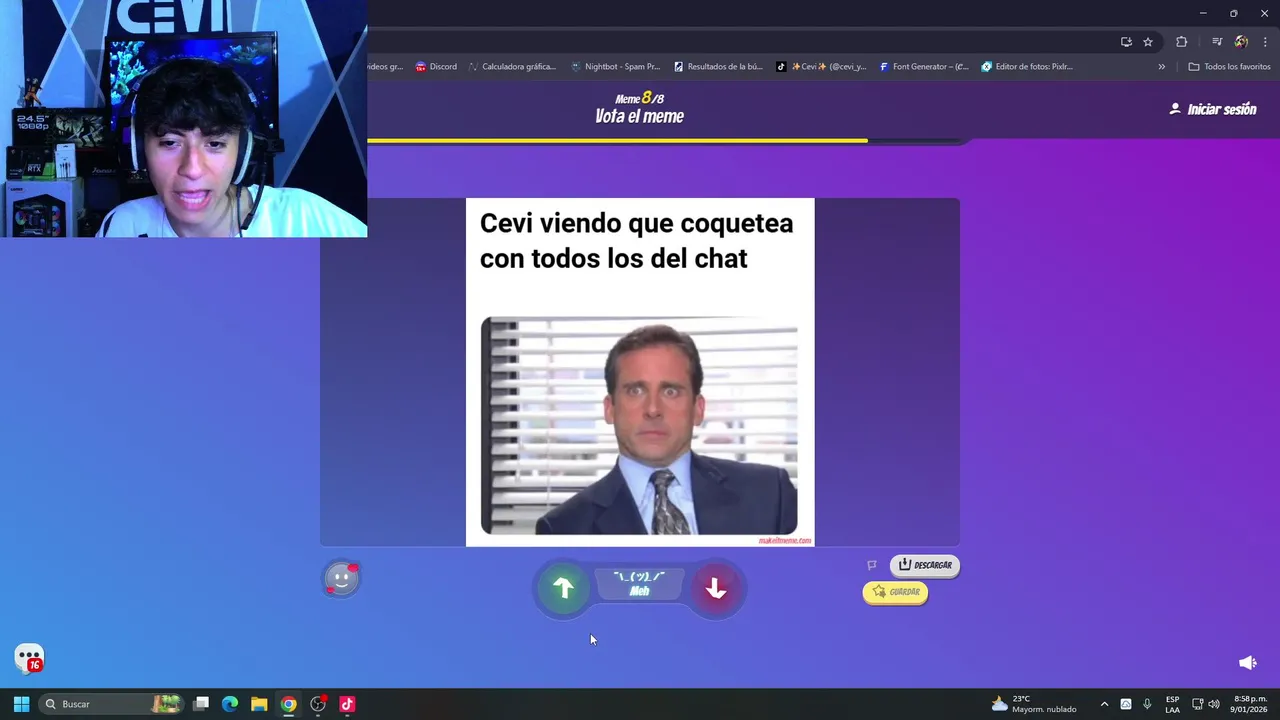The image size is (1280, 720).
Task: Open the Font Generator bookmark
Action: [x=924, y=67]
